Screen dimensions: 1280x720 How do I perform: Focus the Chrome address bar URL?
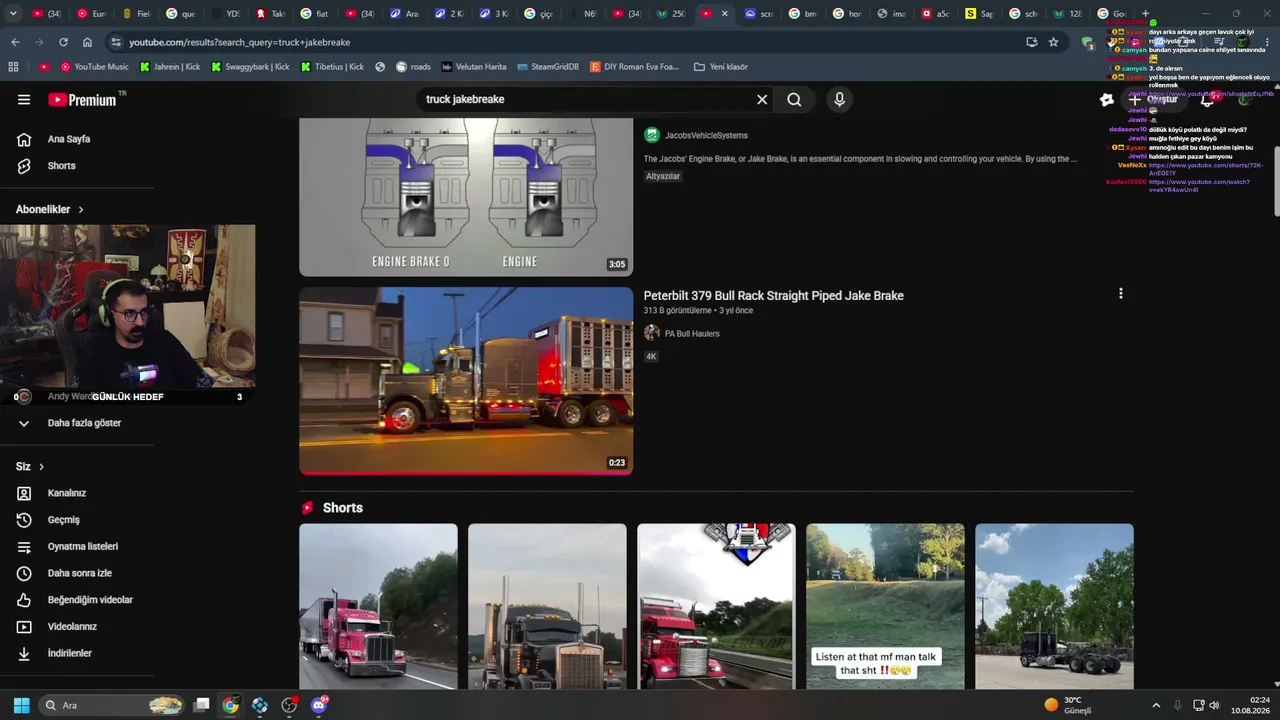[x=239, y=43]
